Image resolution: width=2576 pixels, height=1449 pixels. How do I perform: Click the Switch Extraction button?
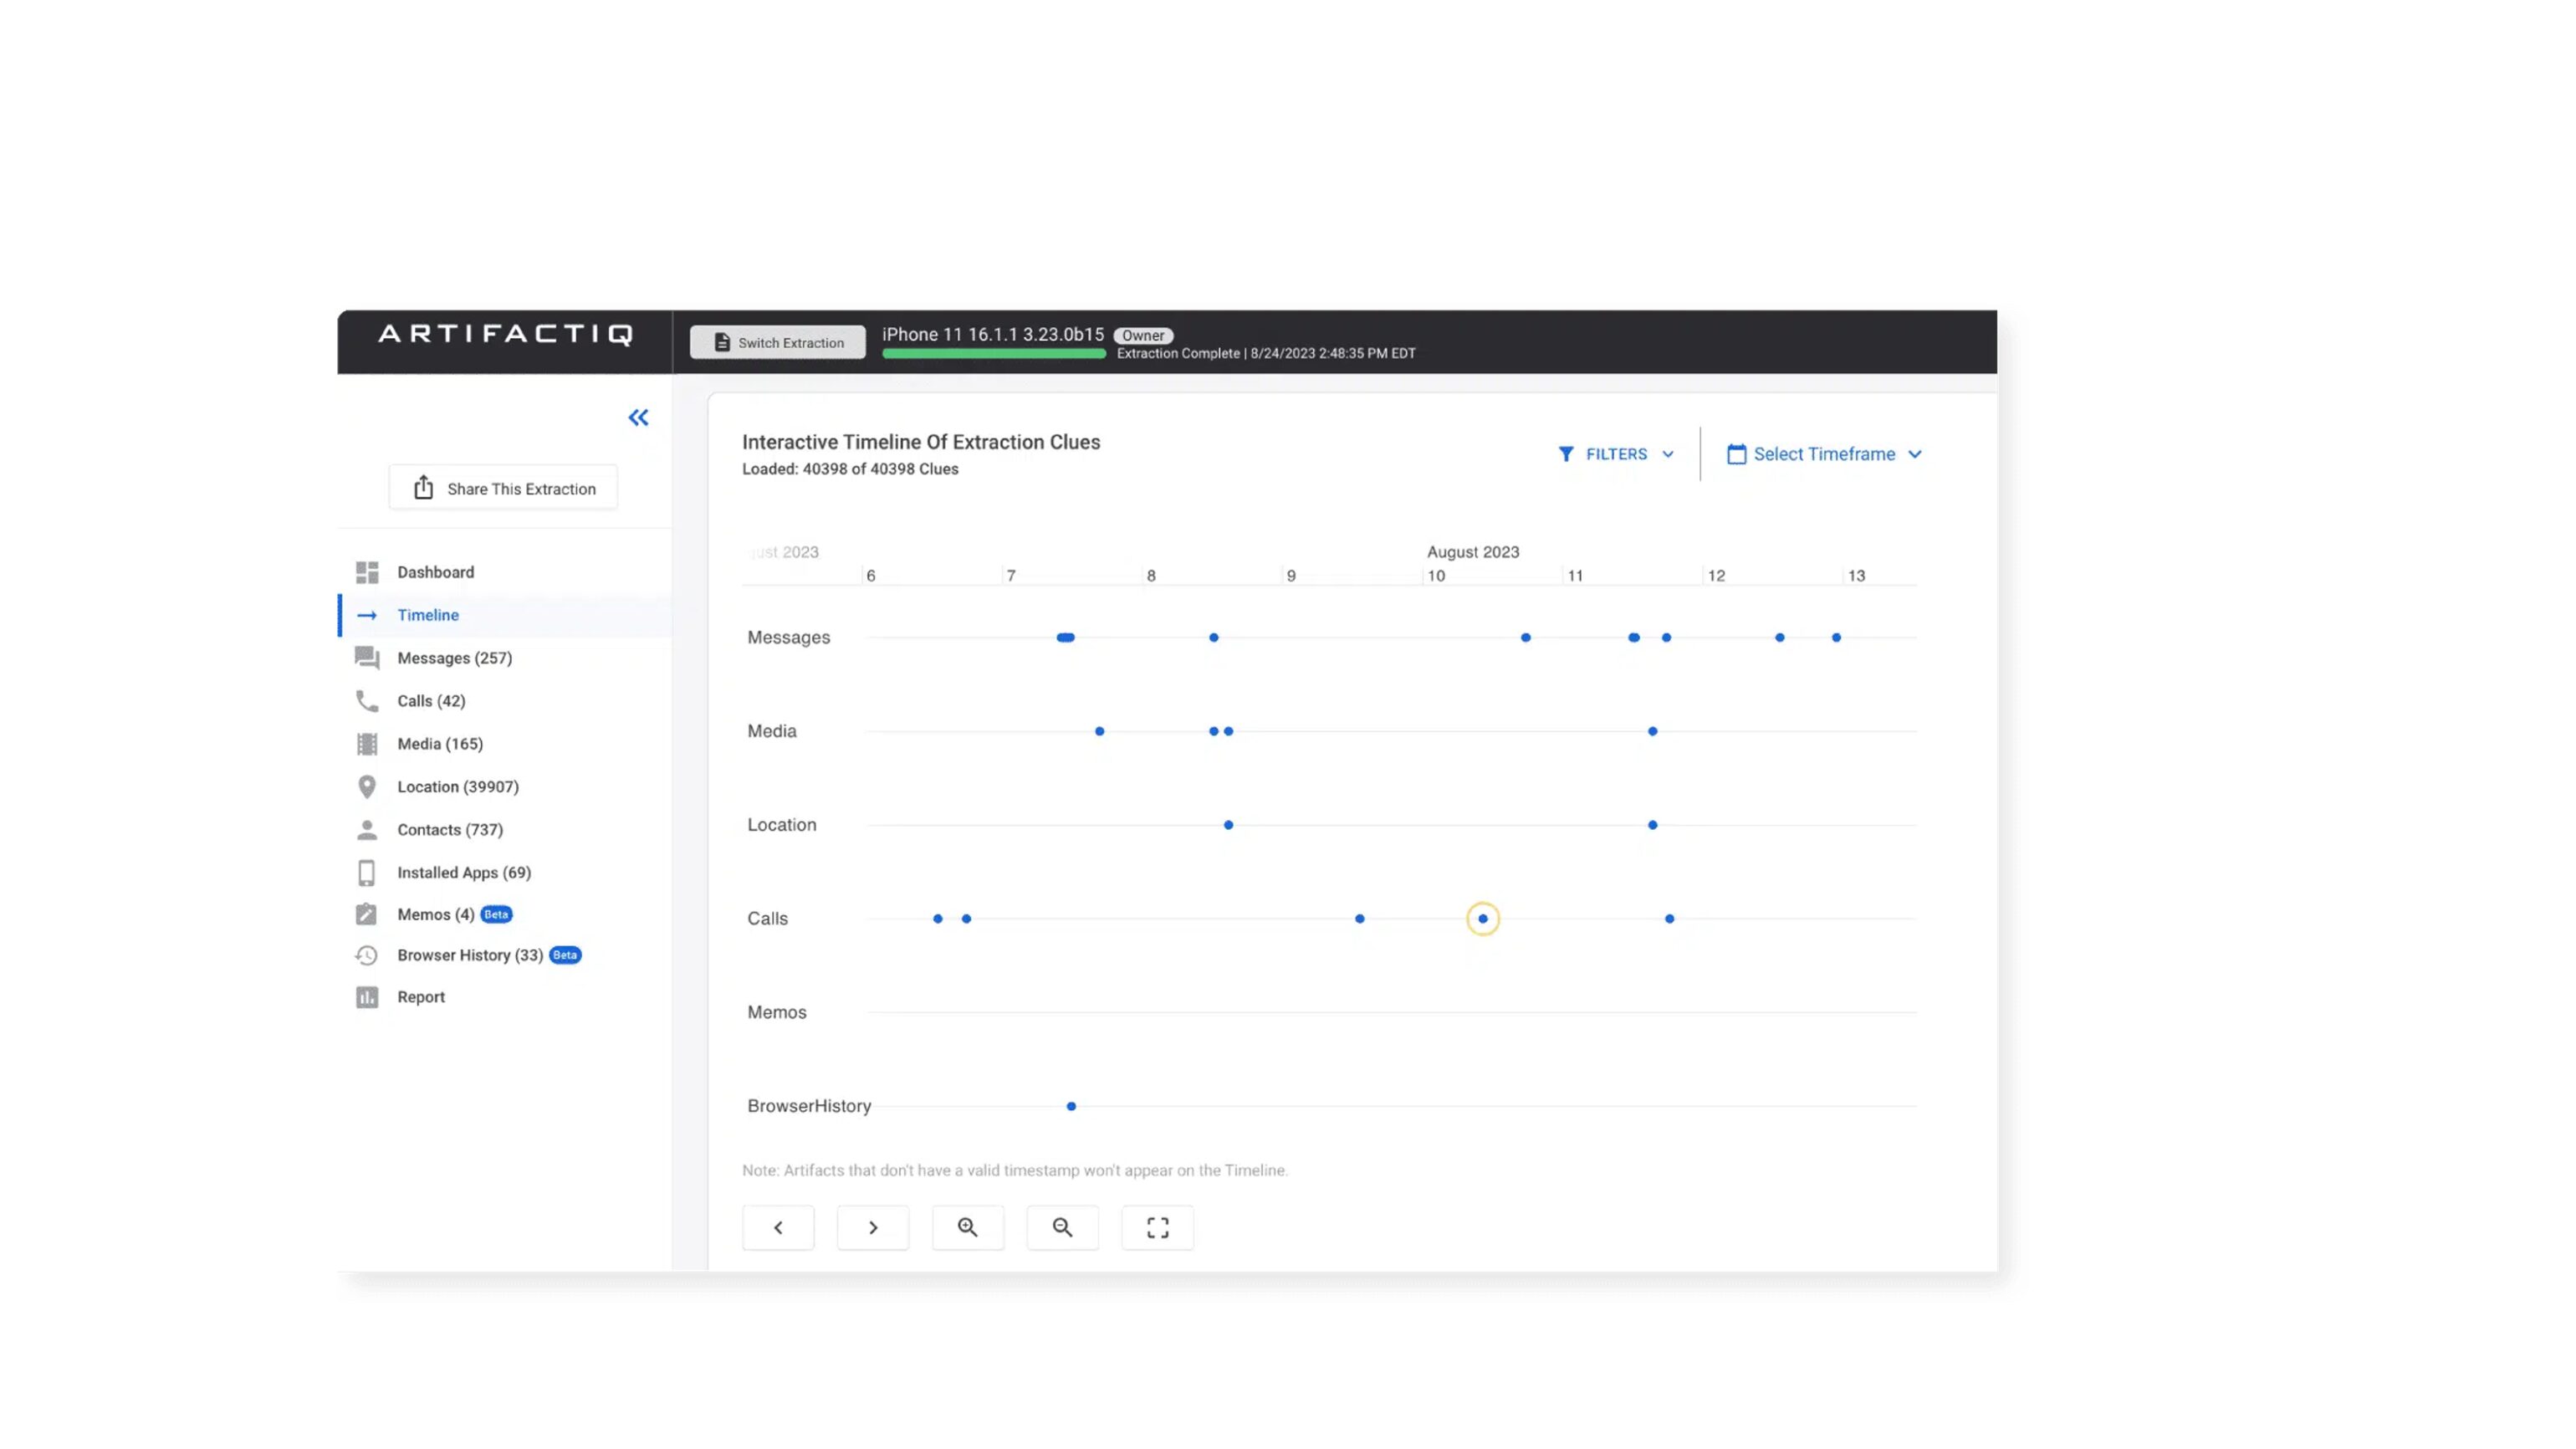pos(777,342)
